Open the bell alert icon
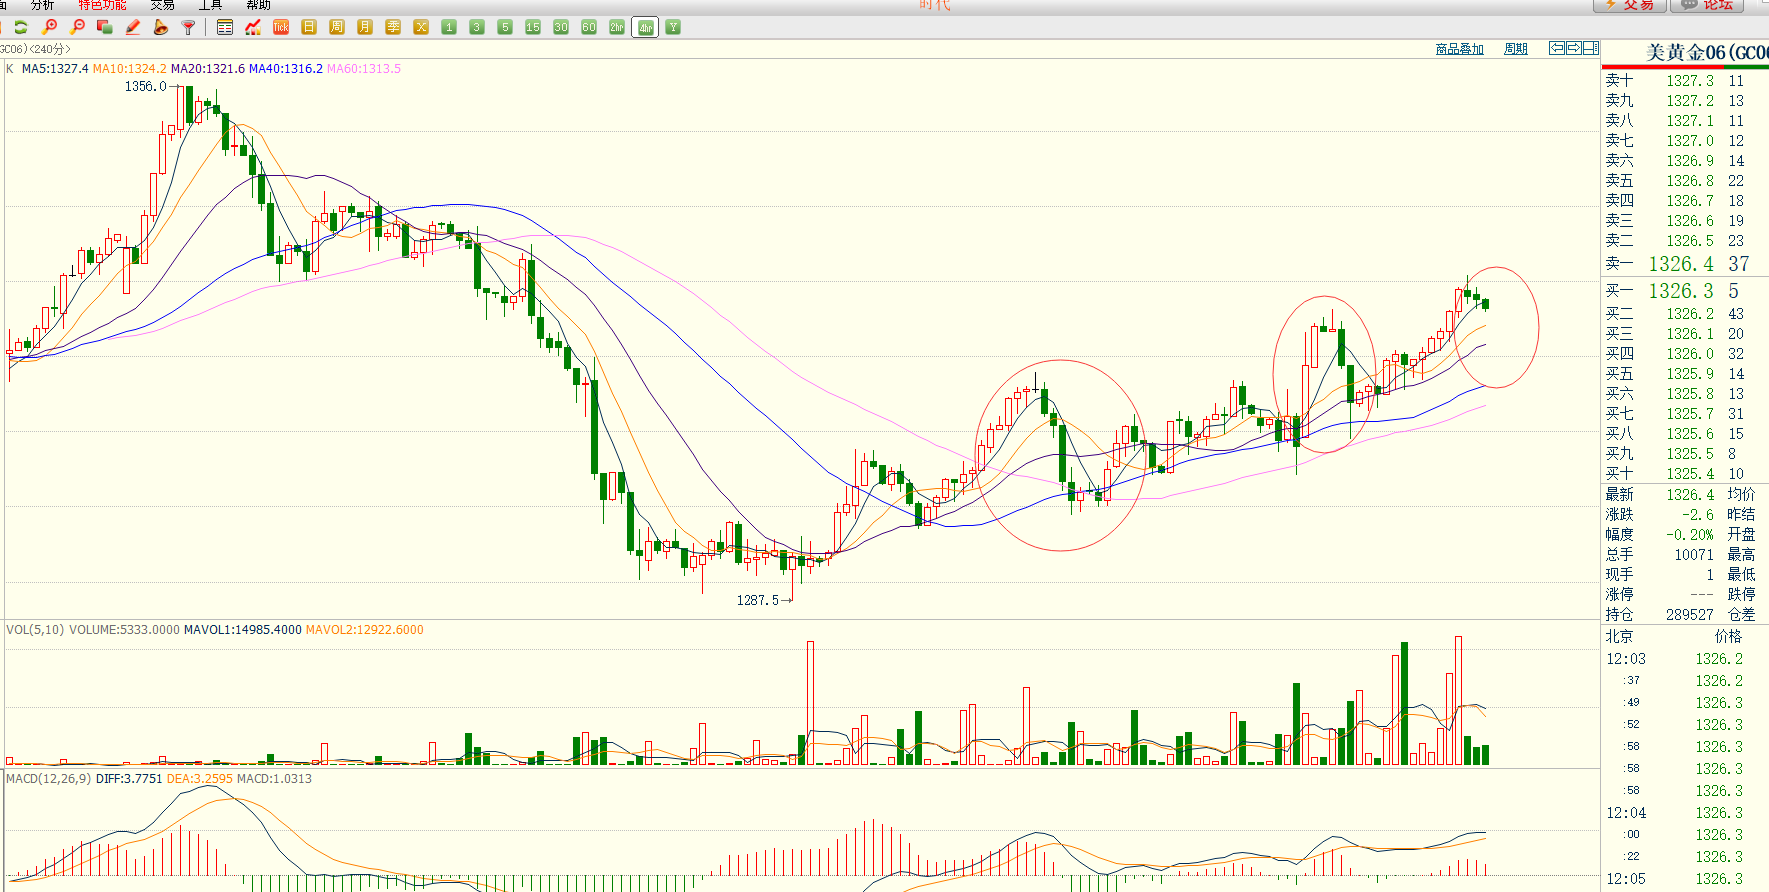 pyautogui.click(x=161, y=27)
